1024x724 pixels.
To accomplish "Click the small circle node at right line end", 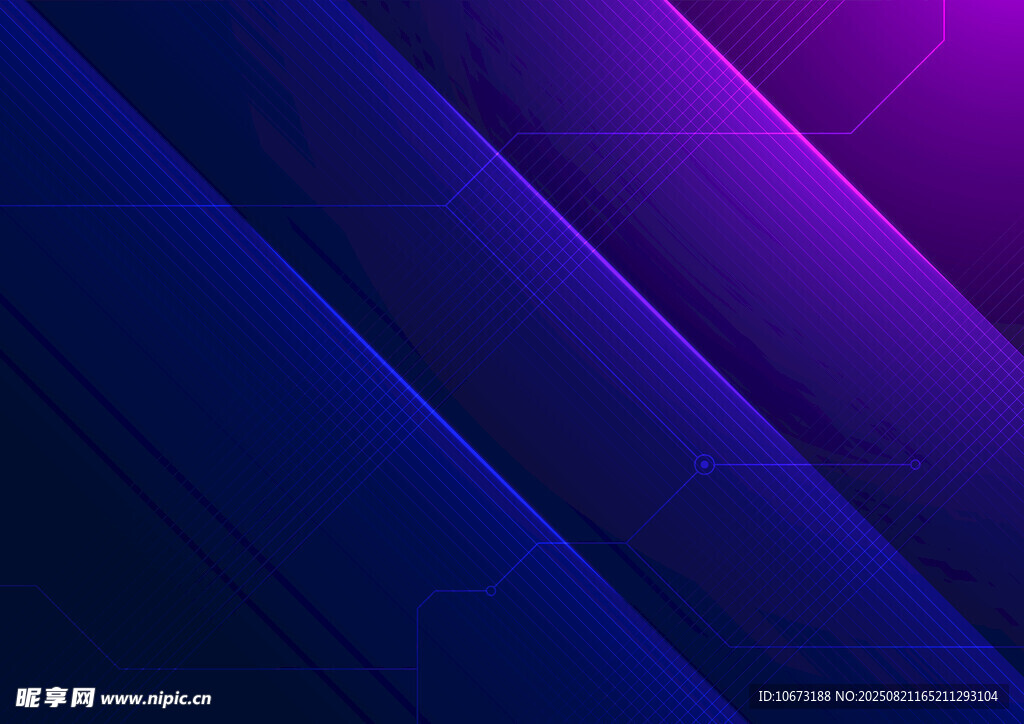I will coord(914,464).
